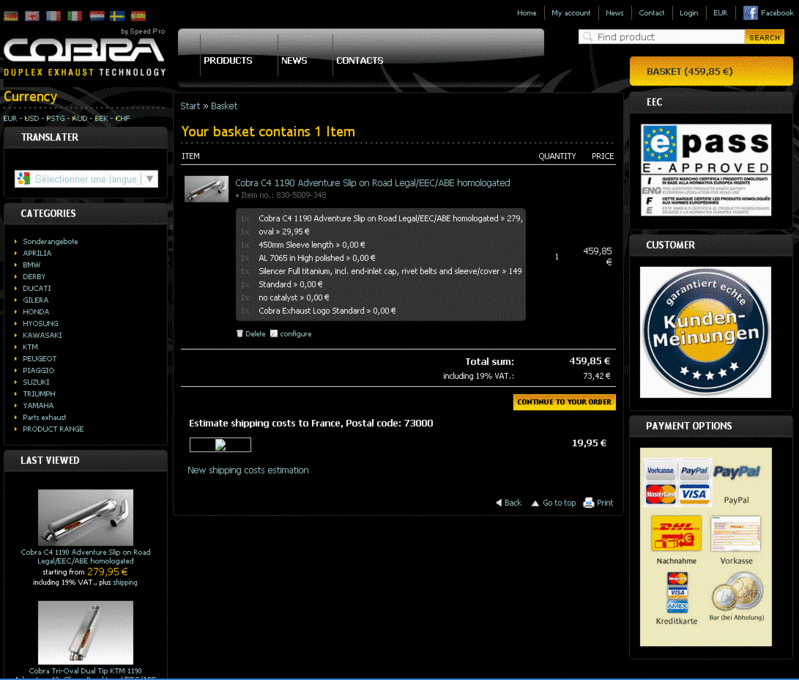
Task: Switch currency to USD
Action: tap(32, 118)
